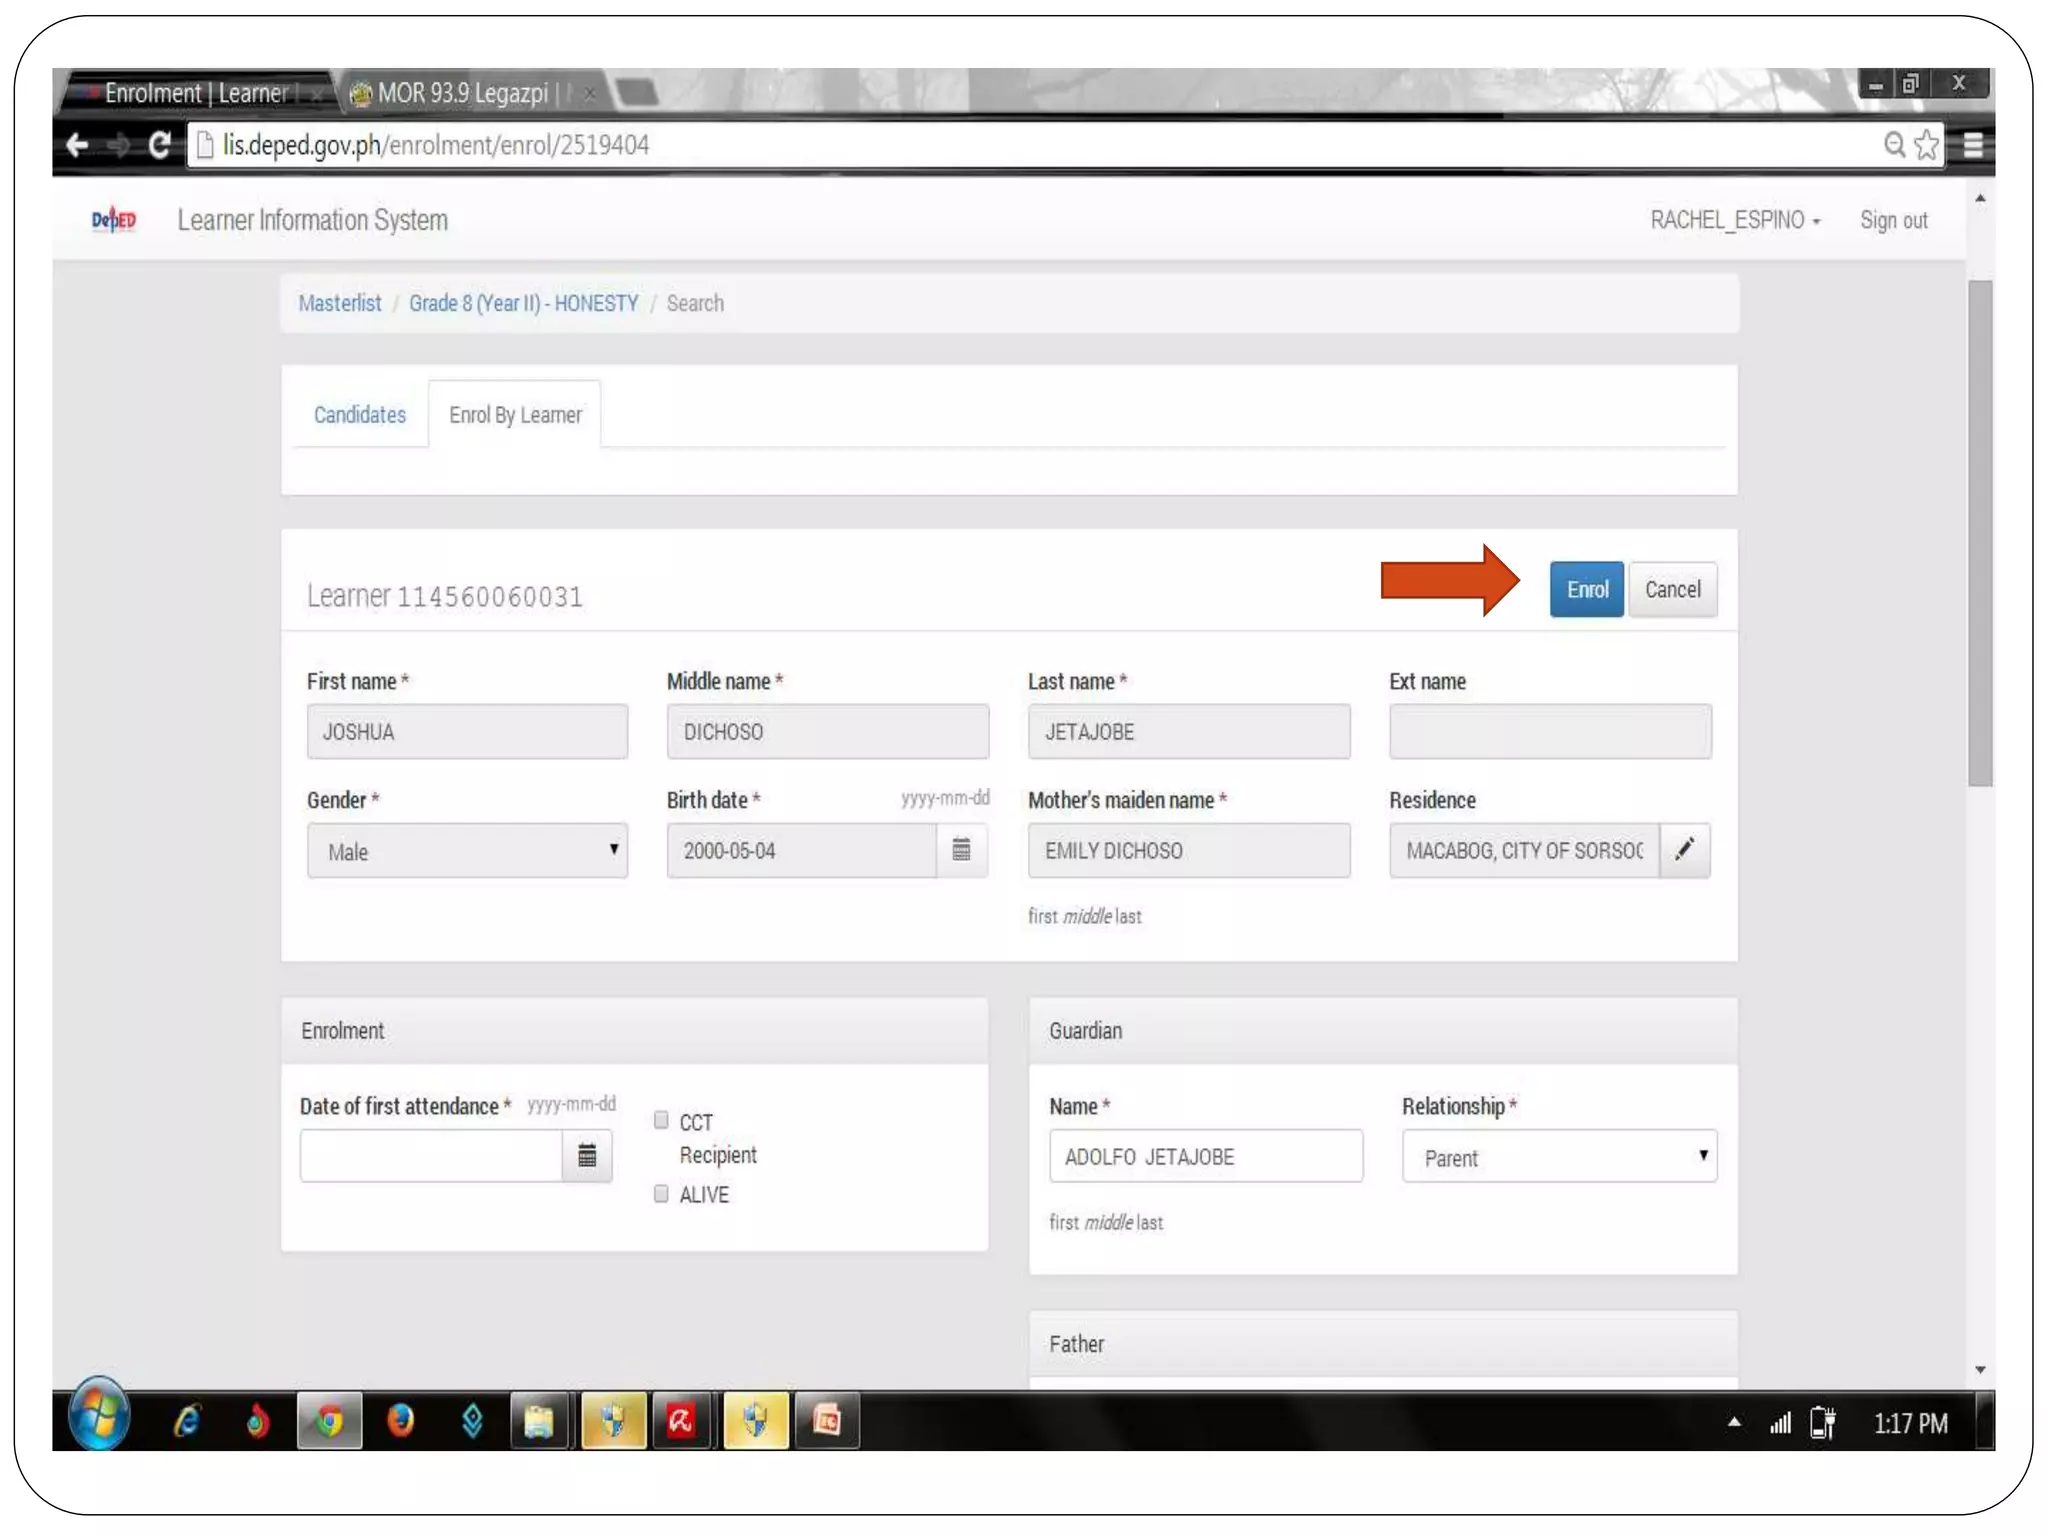Viewport: 2048px width, 1536px height.
Task: Check the ALIVE checkbox
Action: 661,1194
